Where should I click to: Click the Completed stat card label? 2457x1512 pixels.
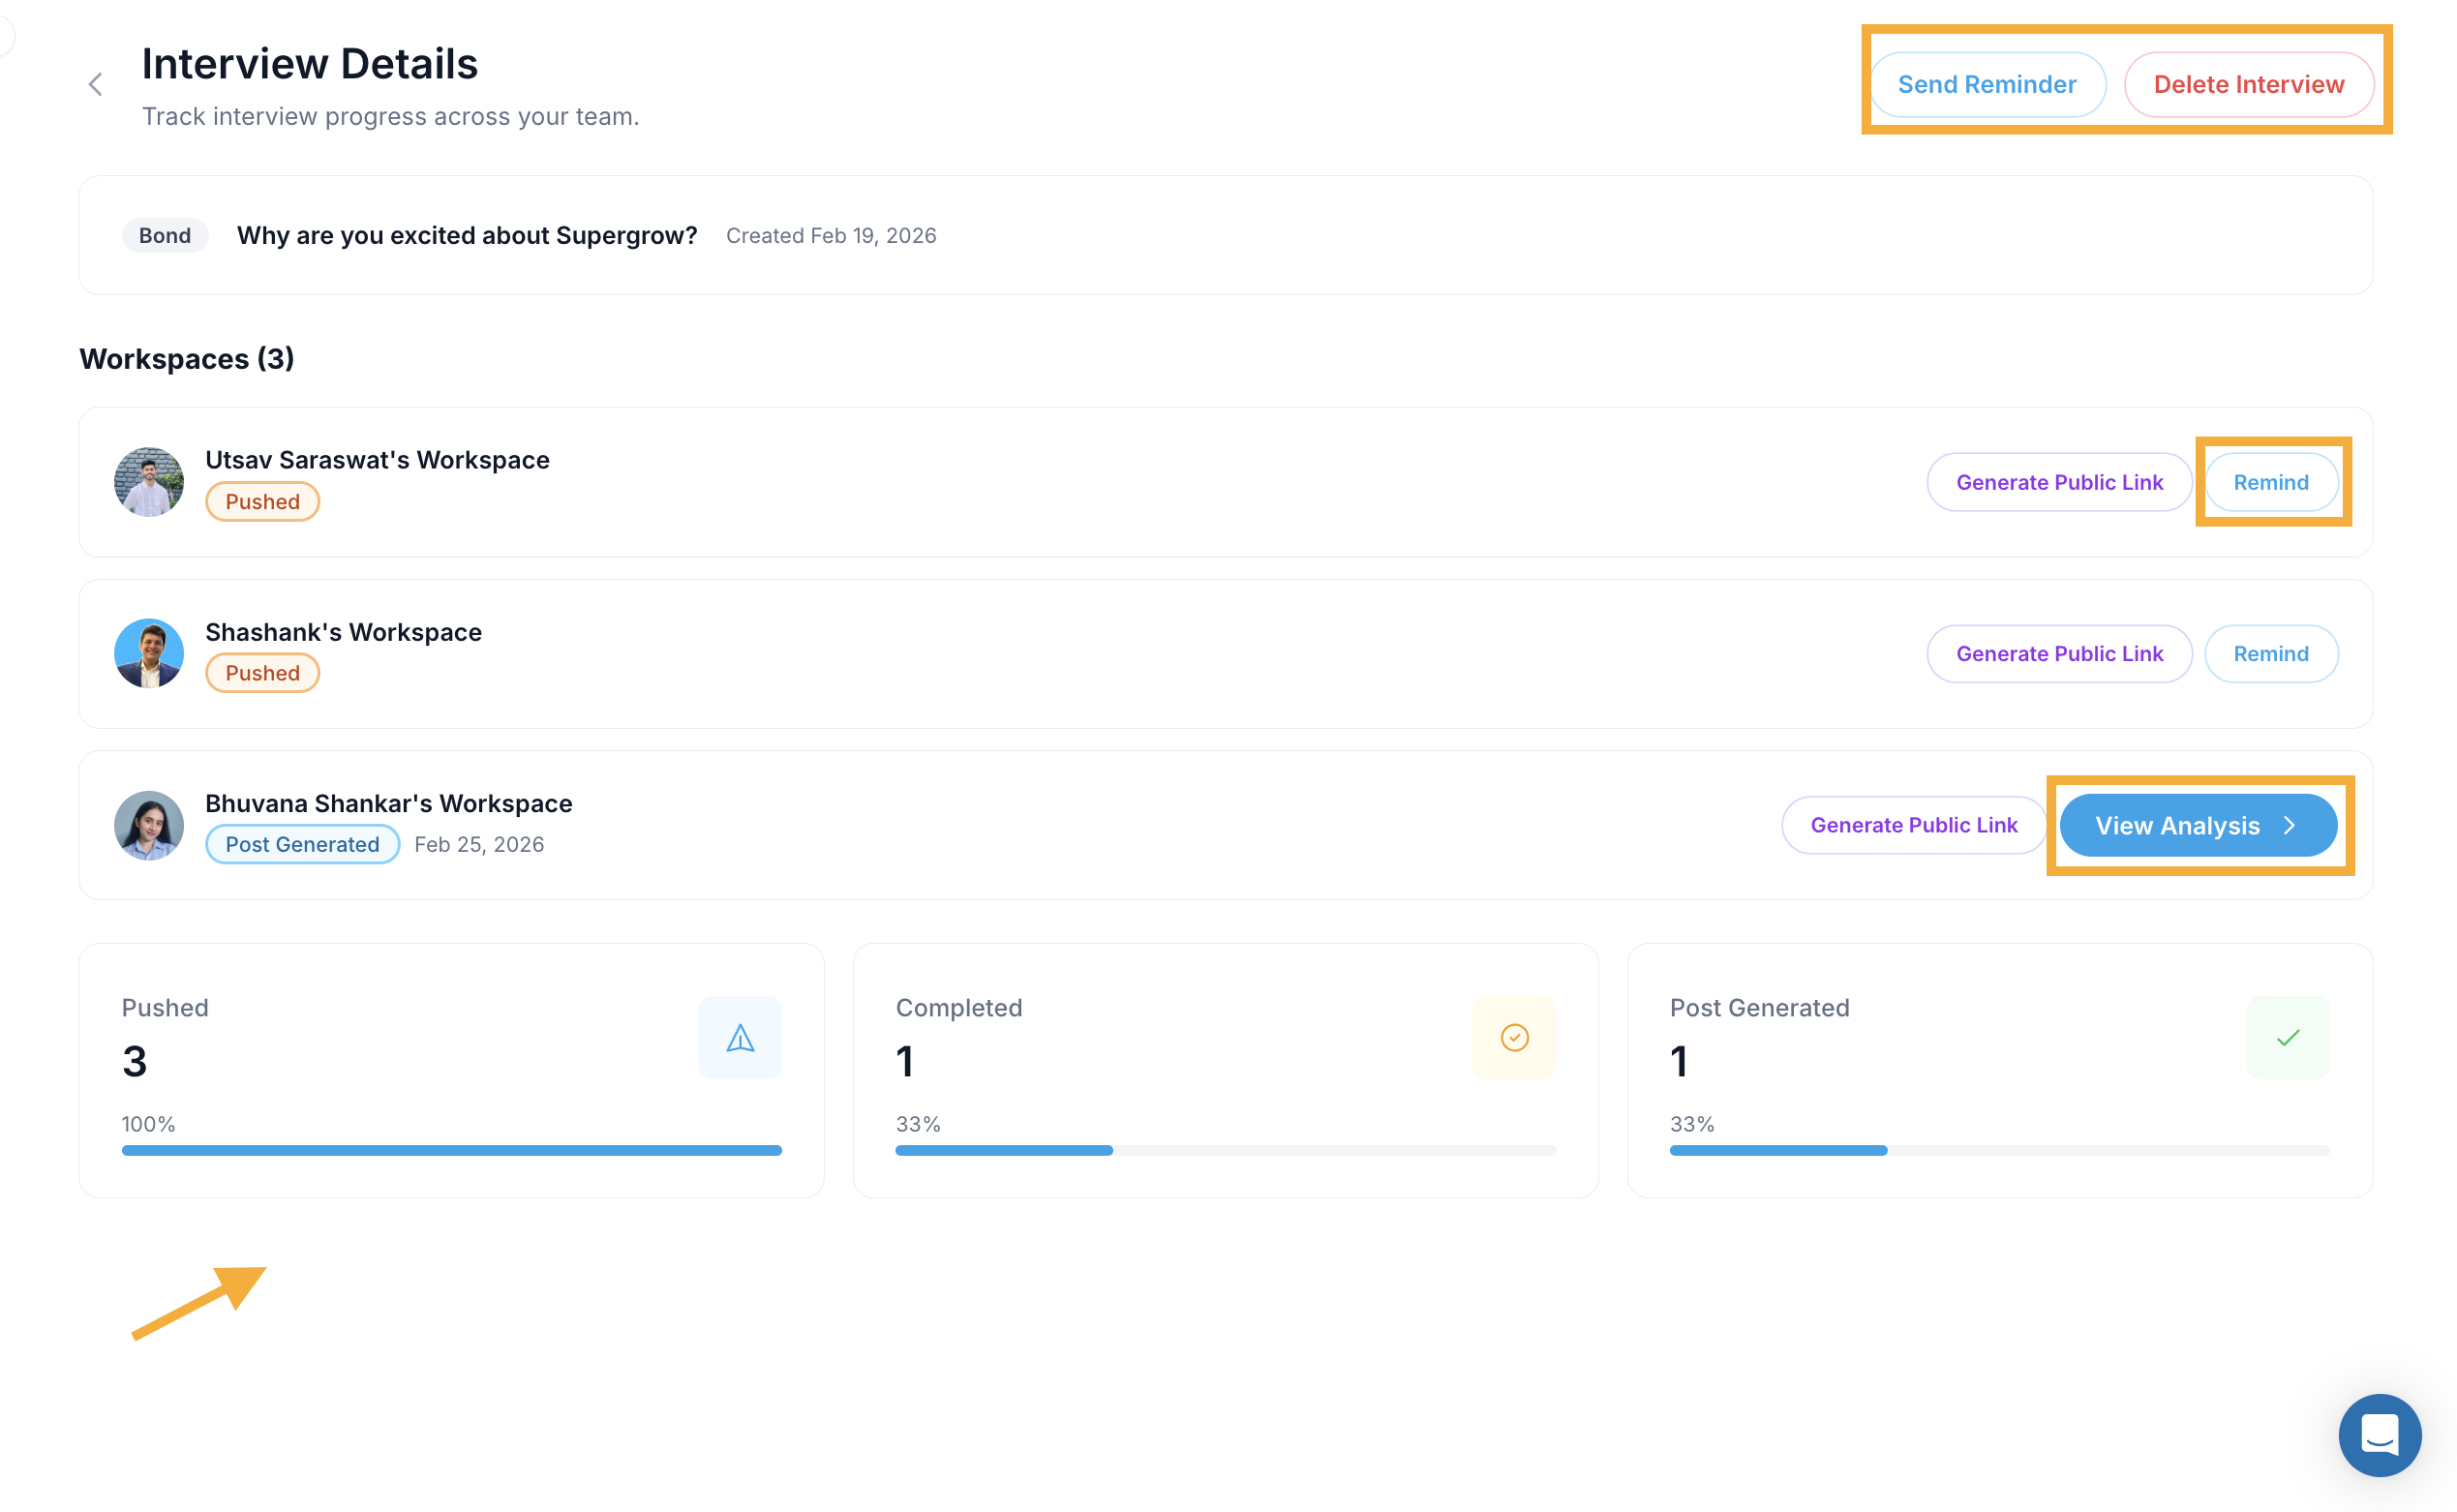[x=959, y=1007]
